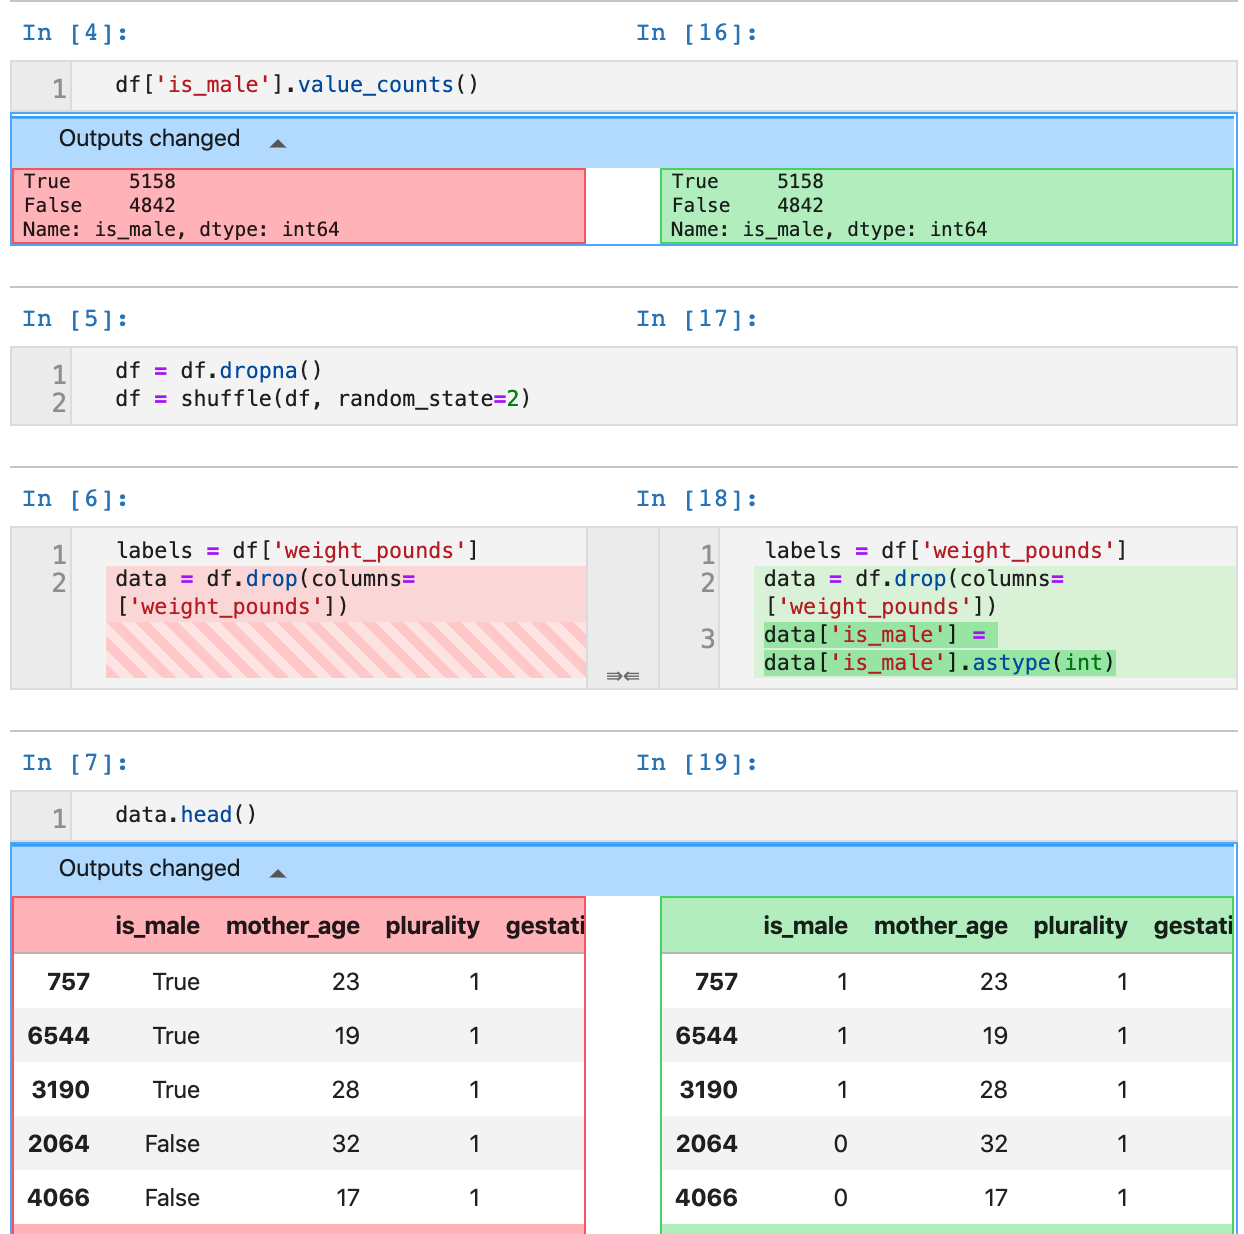
Task: Click the merge arrows icon between cells 6 and 18
Action: (x=622, y=677)
